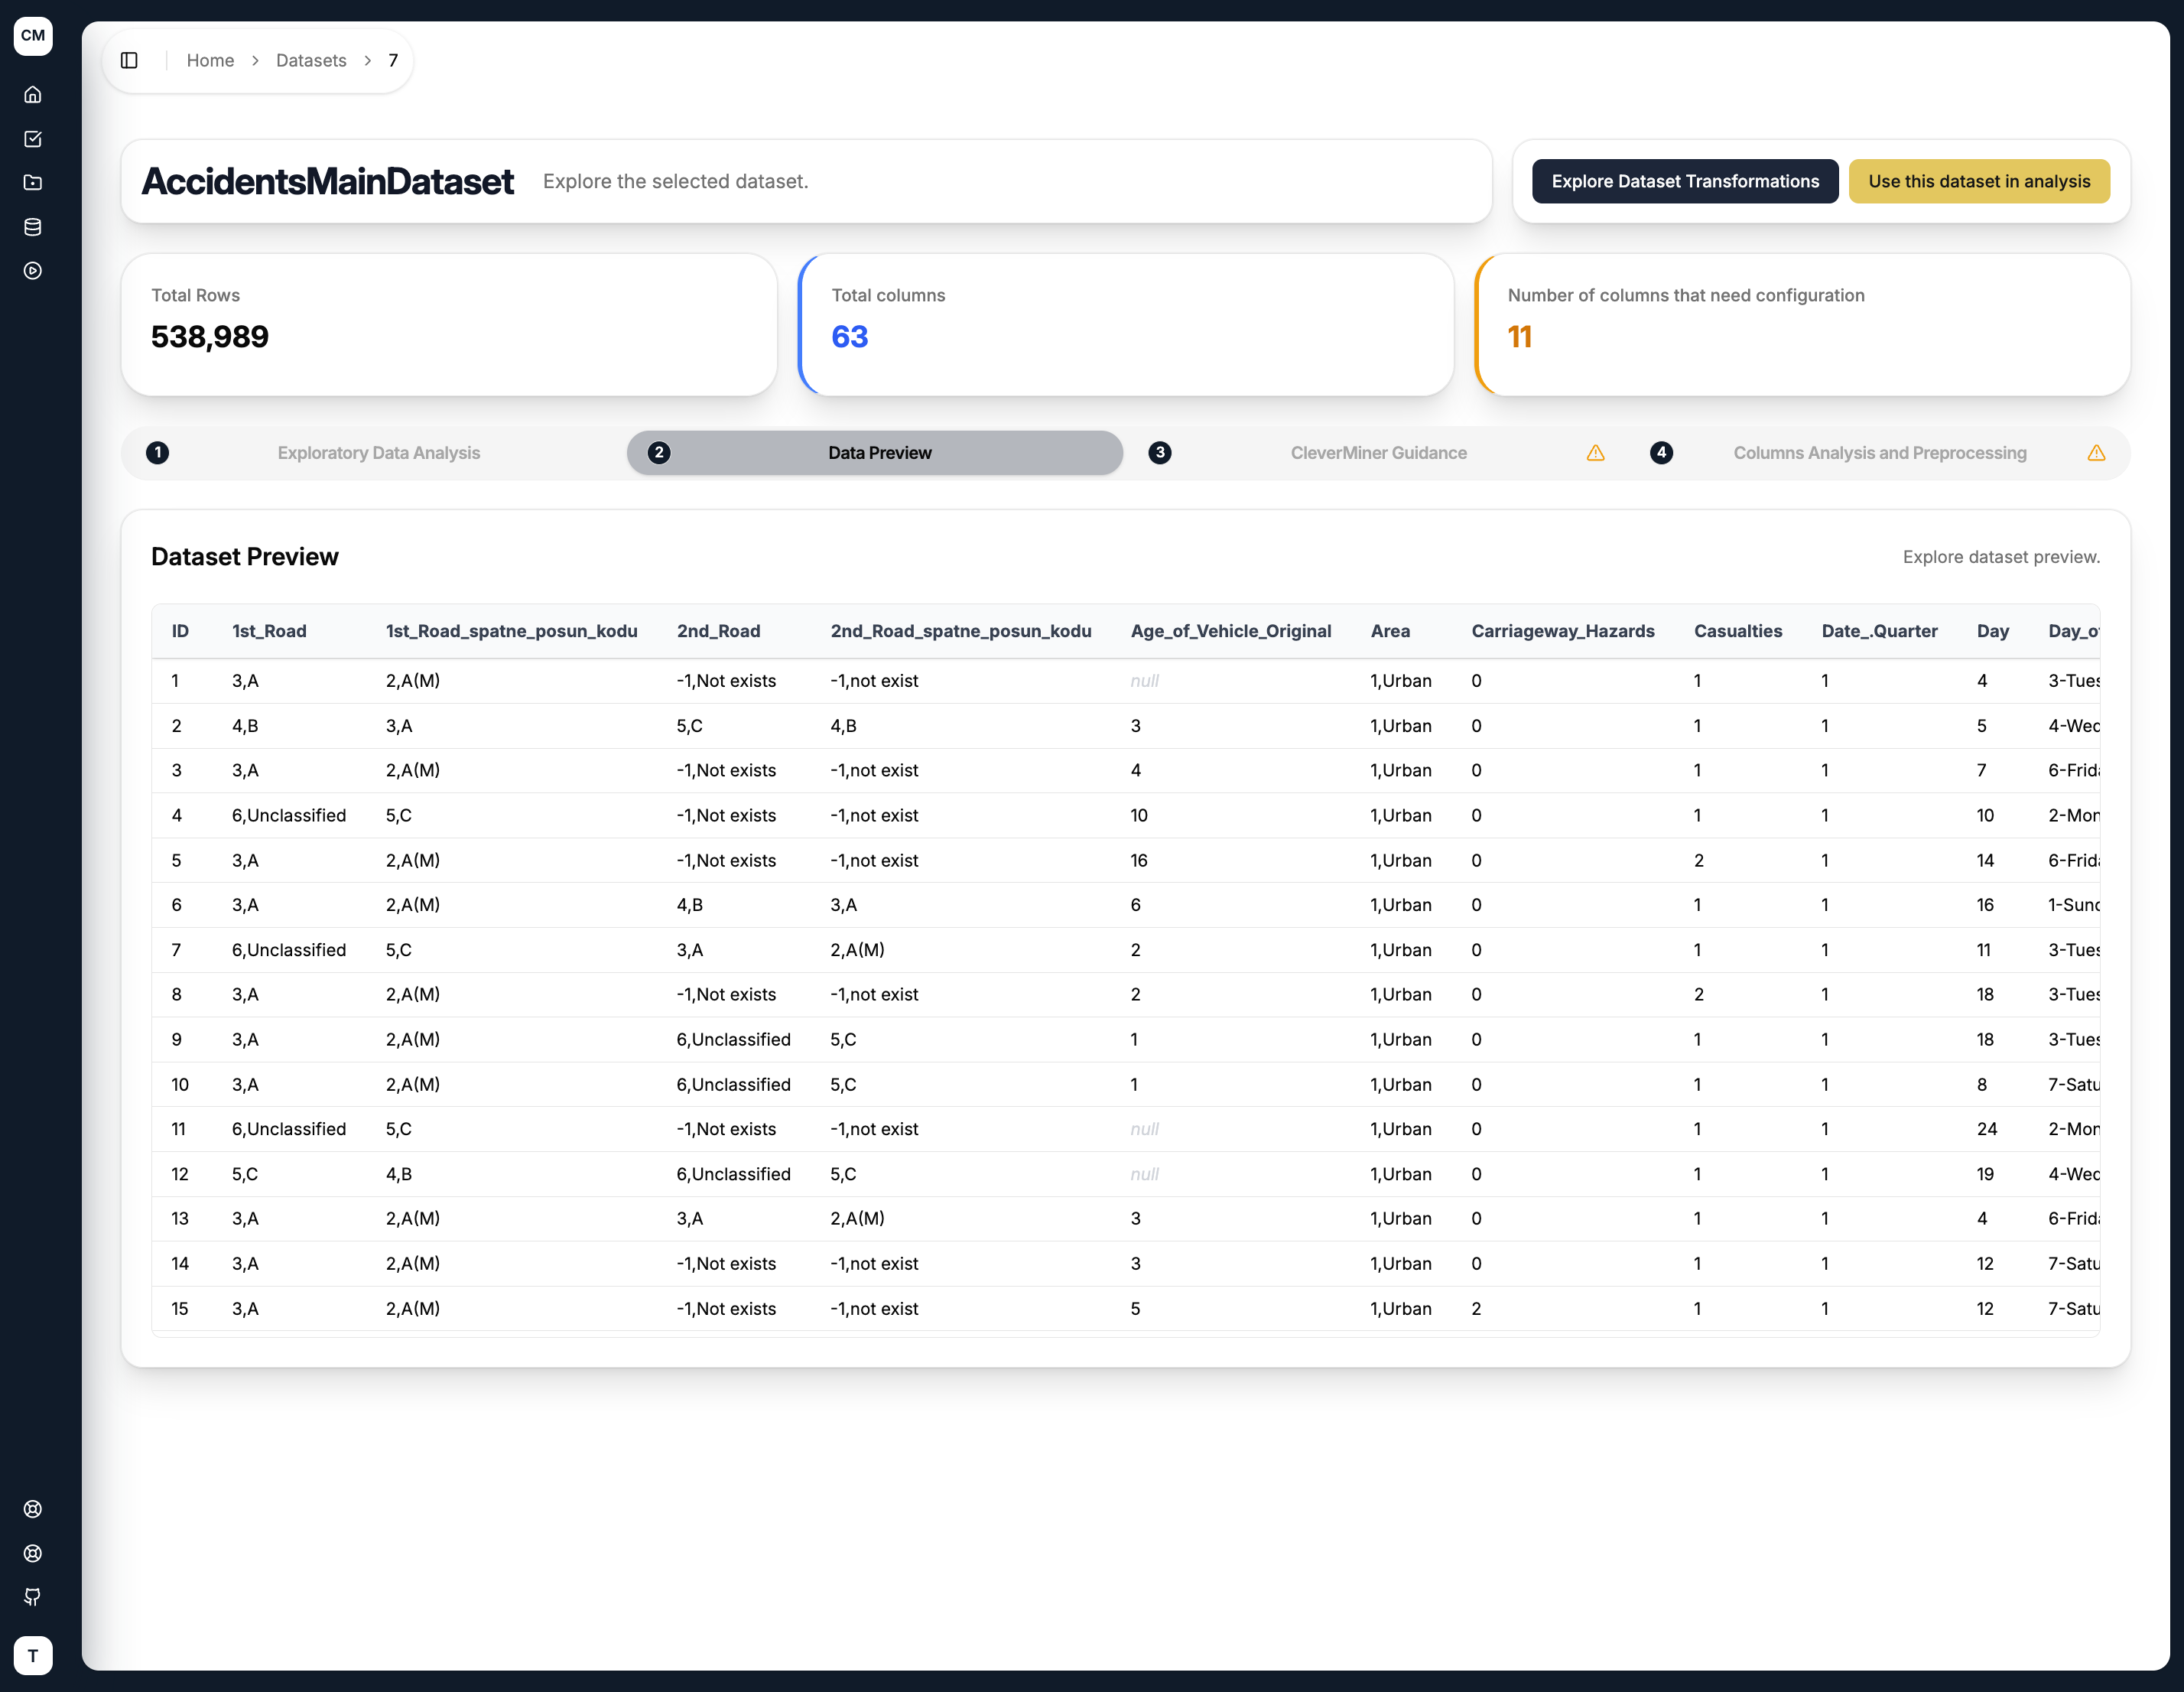Click 2nd_Road 6,Unclassified cell in row 9
The width and height of the screenshot is (2184, 1692).
point(733,1040)
